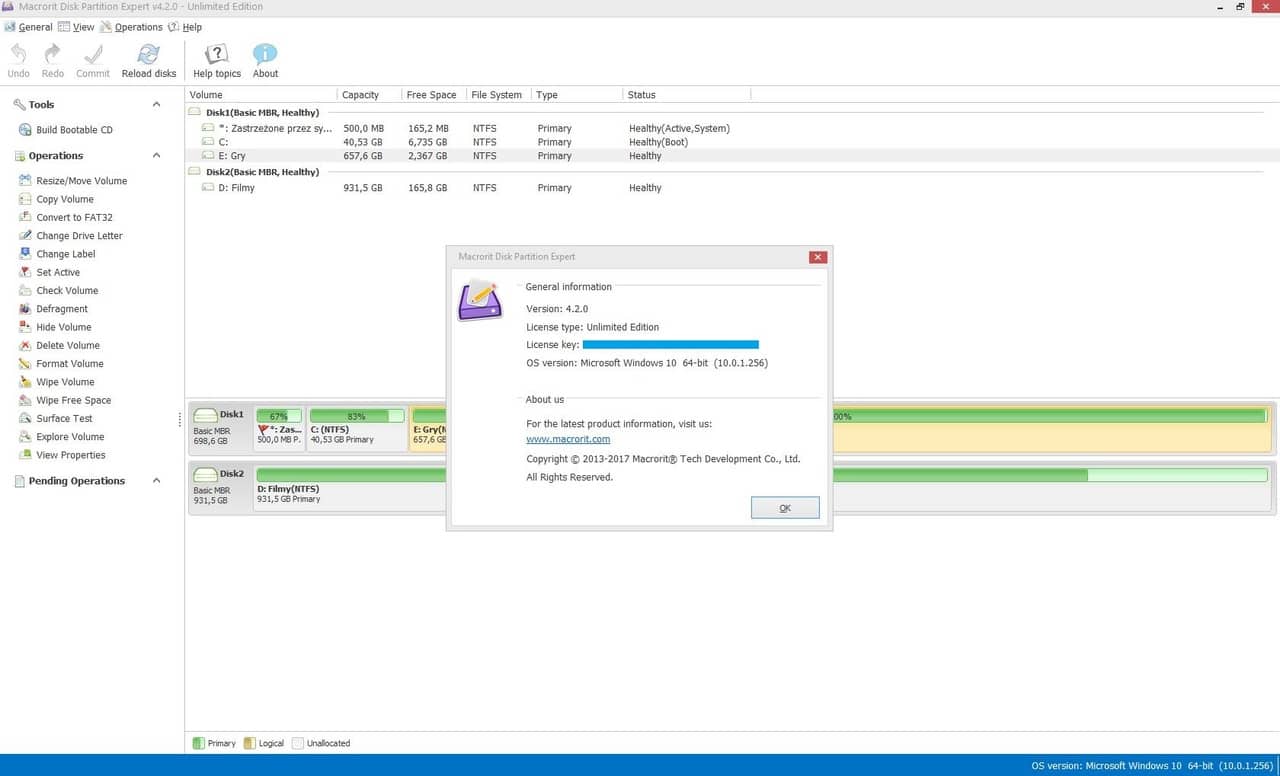Click the Undo toolbar icon
This screenshot has width=1280, height=776.
click(18, 54)
